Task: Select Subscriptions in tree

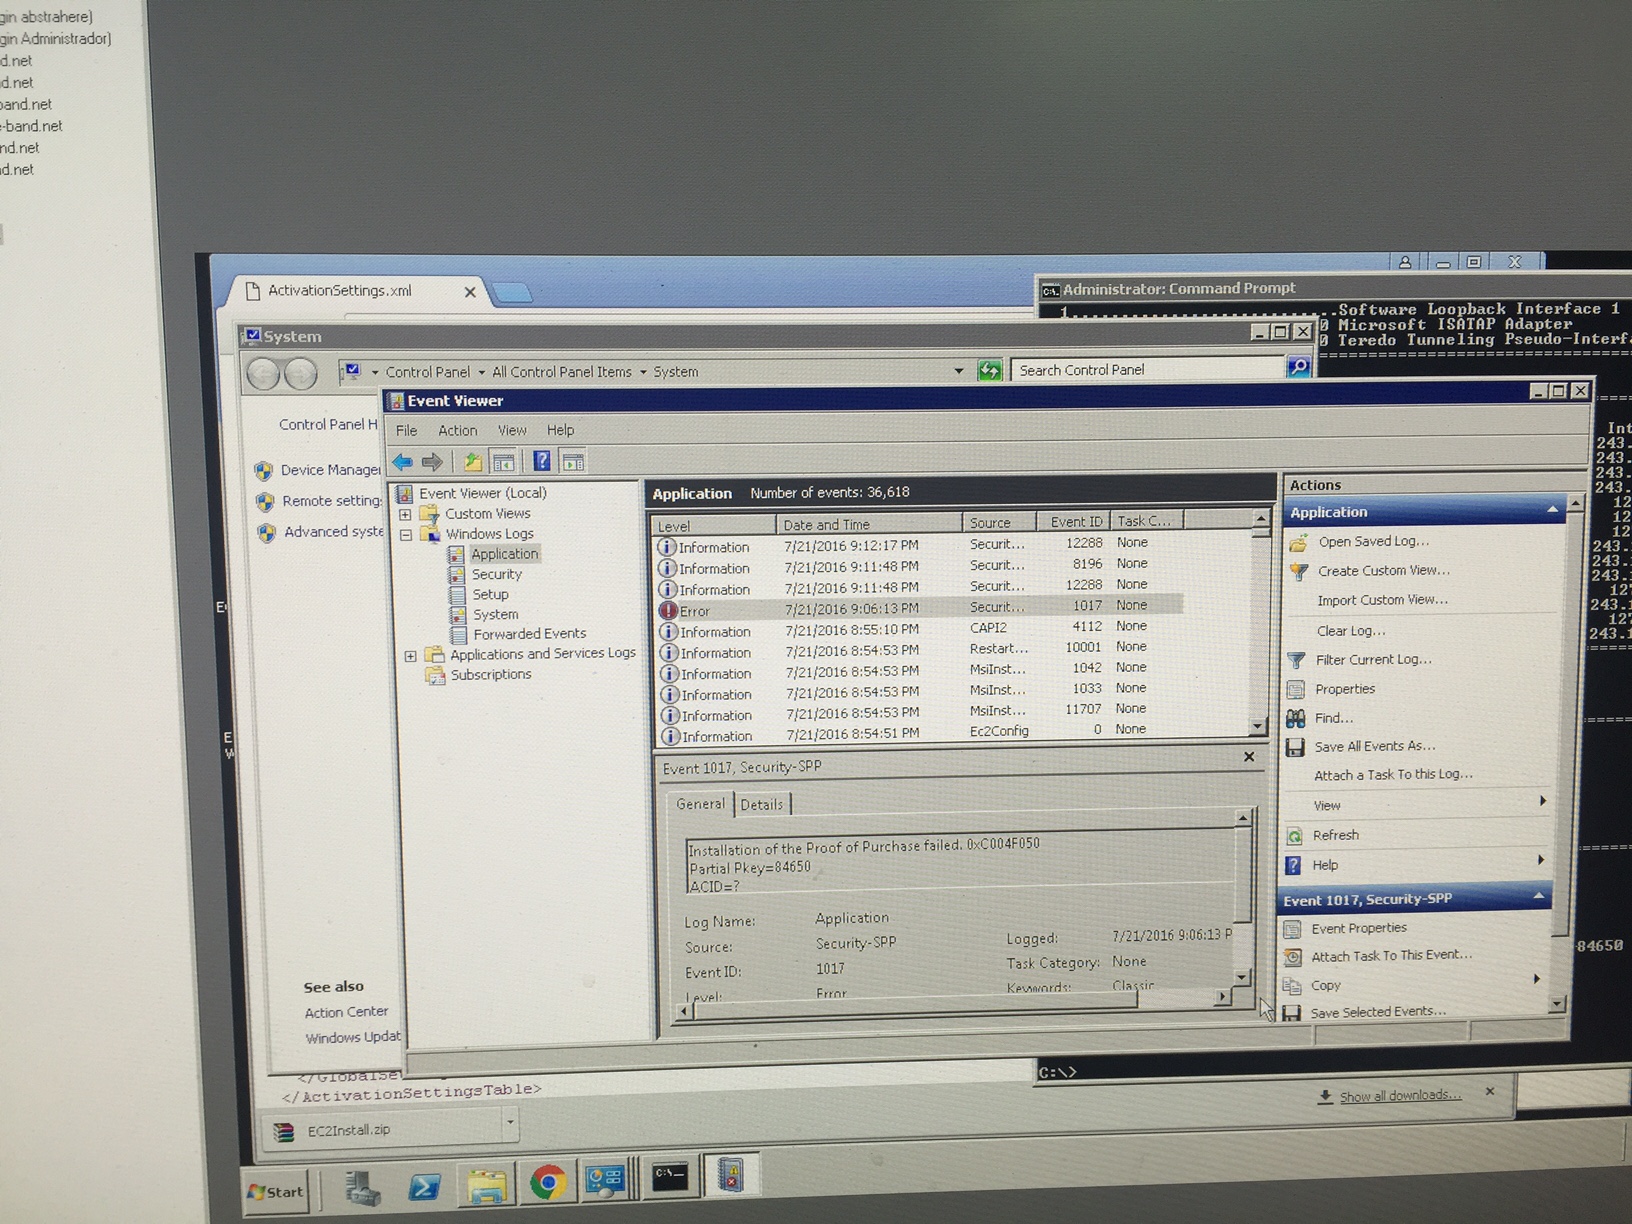Action: pos(491,675)
